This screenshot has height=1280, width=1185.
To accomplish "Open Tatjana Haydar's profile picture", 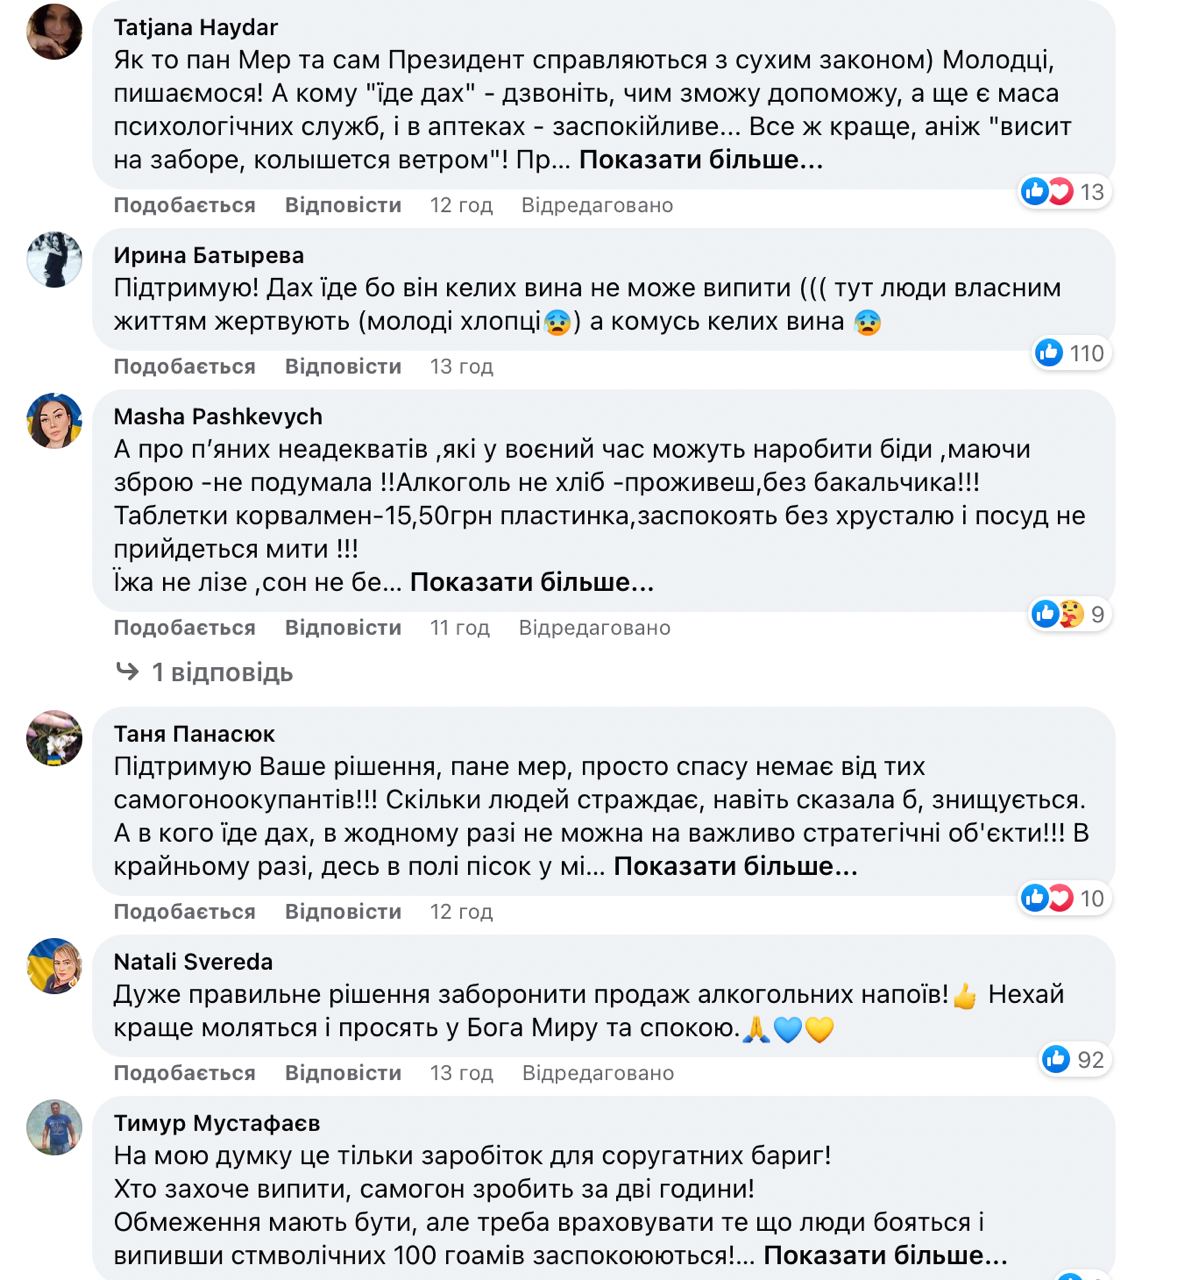I will click(54, 32).
